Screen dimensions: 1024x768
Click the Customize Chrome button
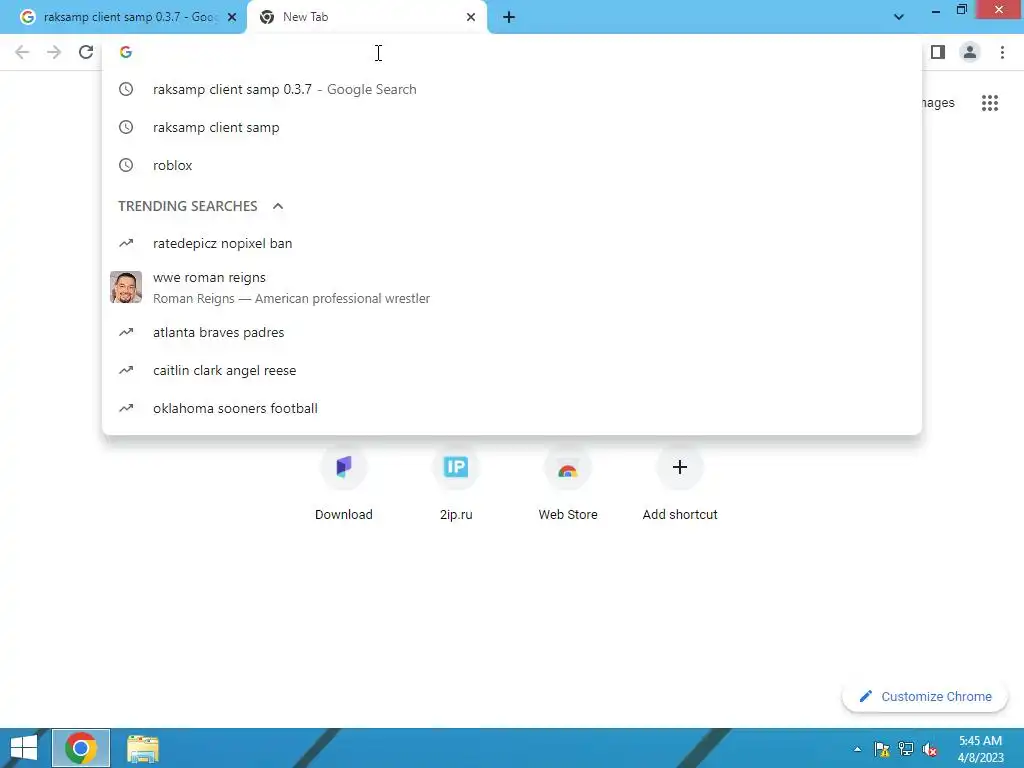pos(925,696)
